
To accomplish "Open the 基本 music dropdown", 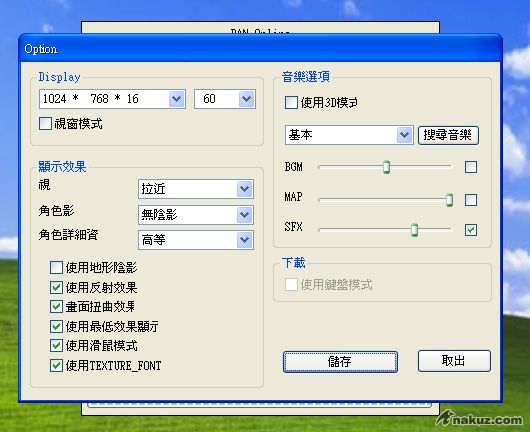I will pos(349,135).
